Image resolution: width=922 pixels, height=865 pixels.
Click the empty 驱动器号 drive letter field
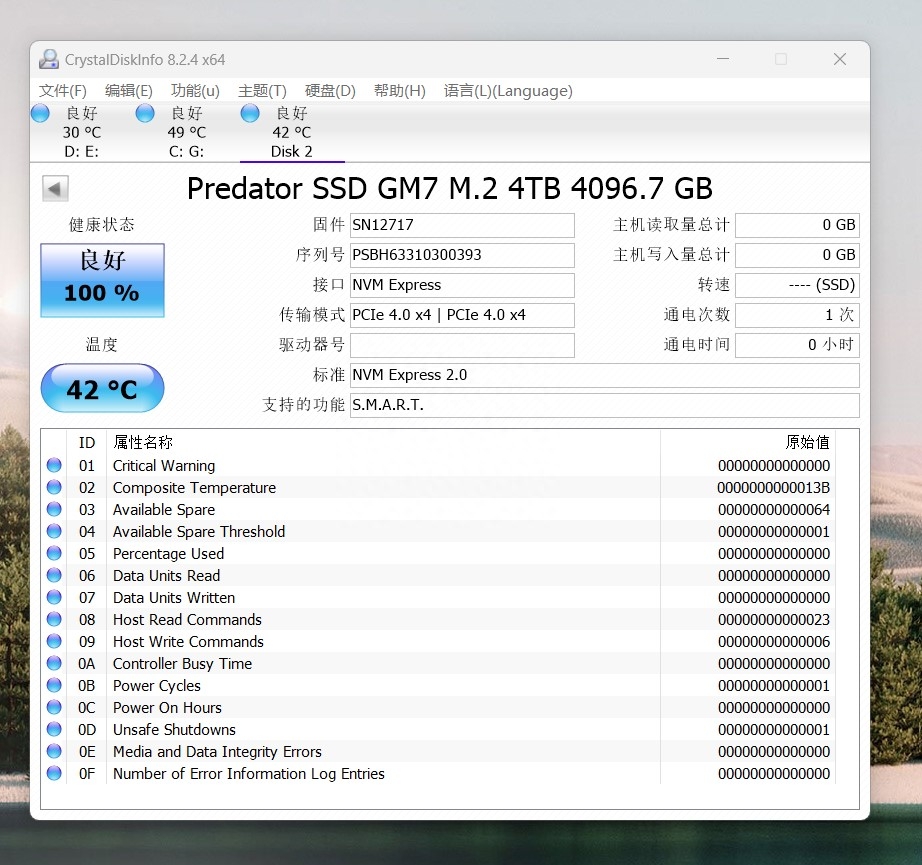click(x=462, y=345)
